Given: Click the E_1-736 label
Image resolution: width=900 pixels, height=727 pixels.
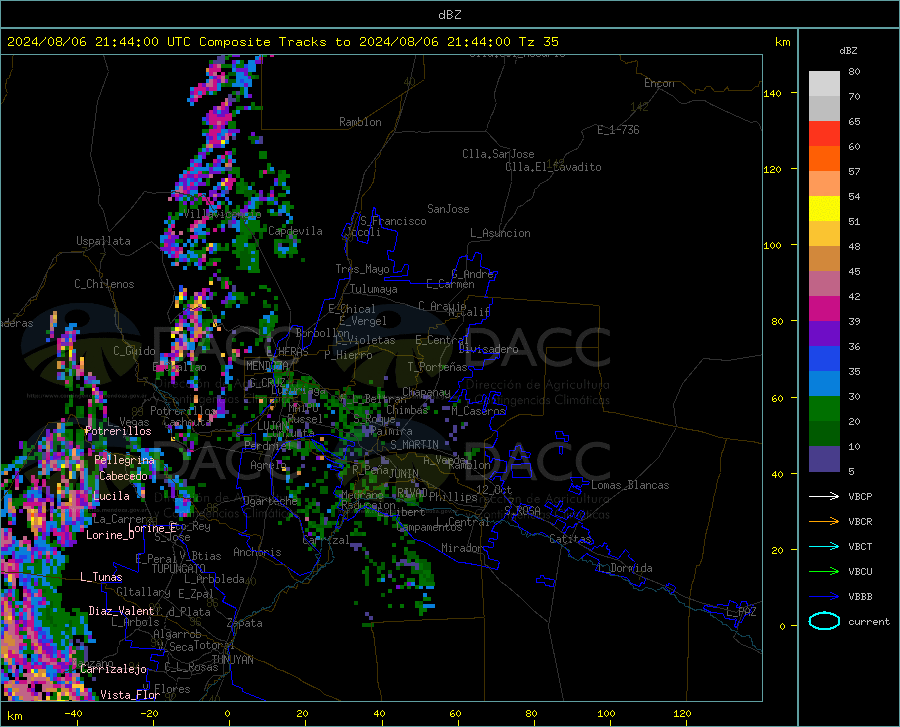Looking at the screenshot, I should [x=618, y=130].
